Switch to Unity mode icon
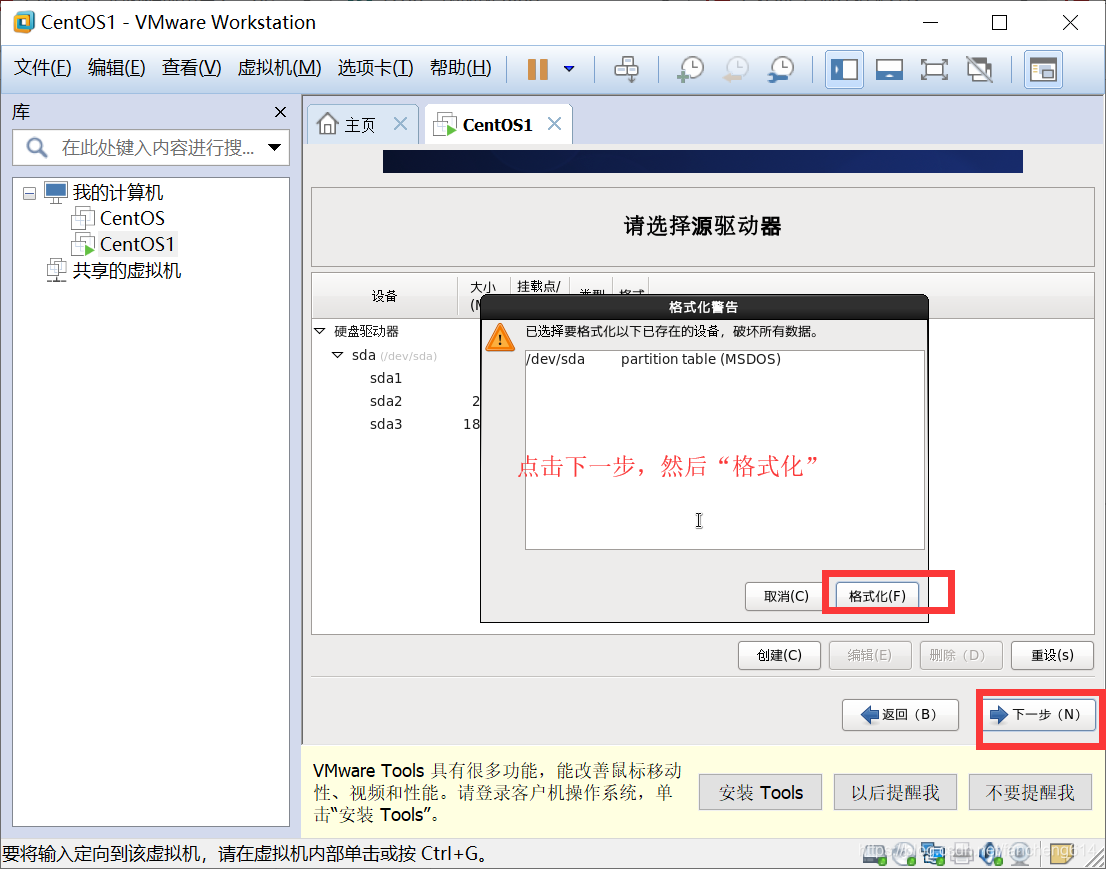 (979, 69)
